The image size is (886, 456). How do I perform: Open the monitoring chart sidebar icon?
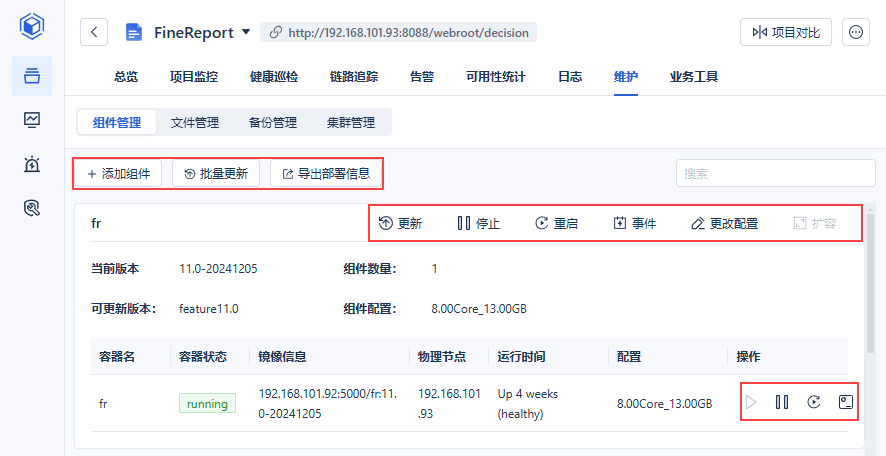click(32, 120)
